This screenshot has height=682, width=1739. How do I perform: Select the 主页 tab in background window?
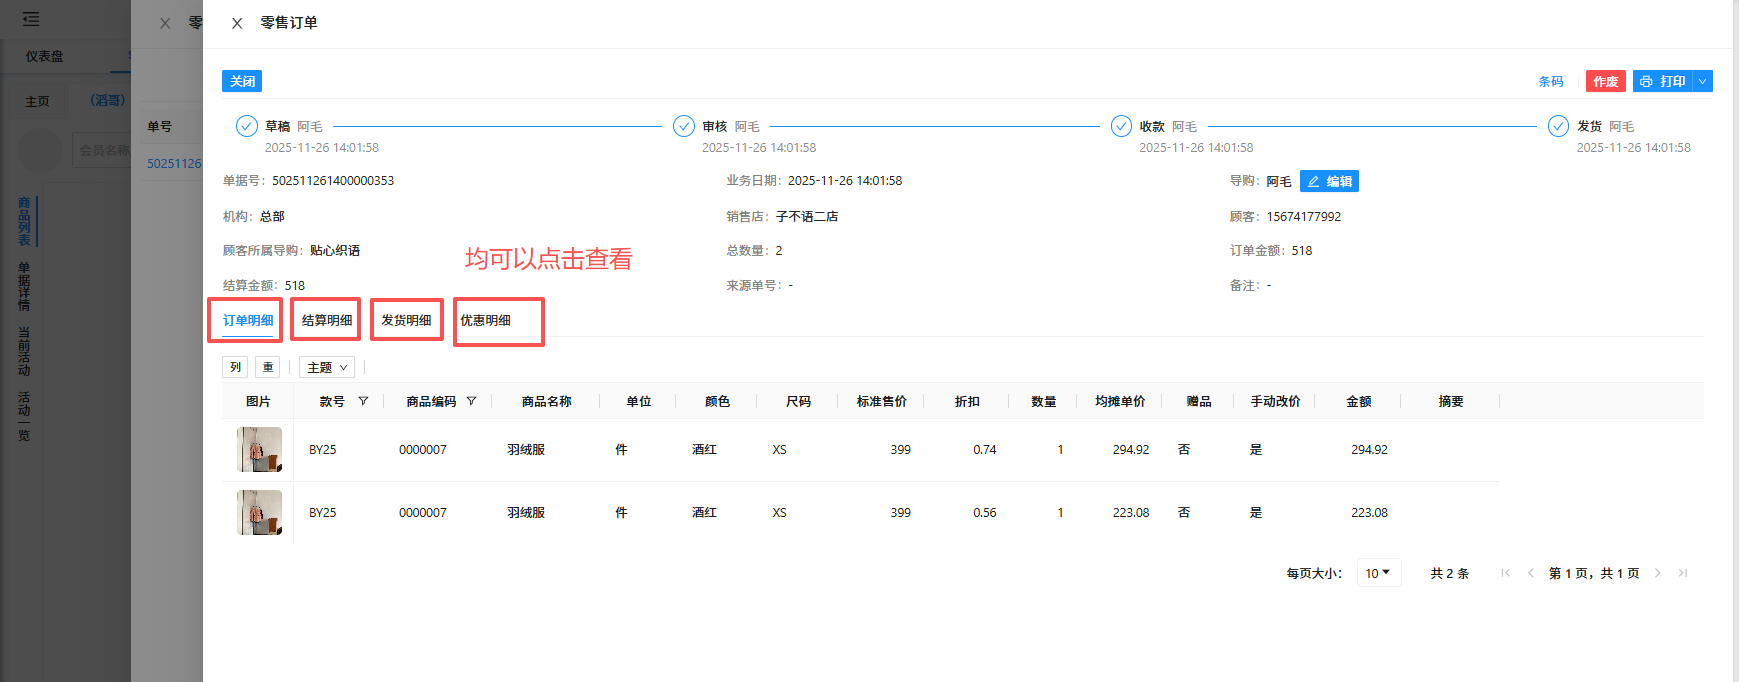pos(37,101)
